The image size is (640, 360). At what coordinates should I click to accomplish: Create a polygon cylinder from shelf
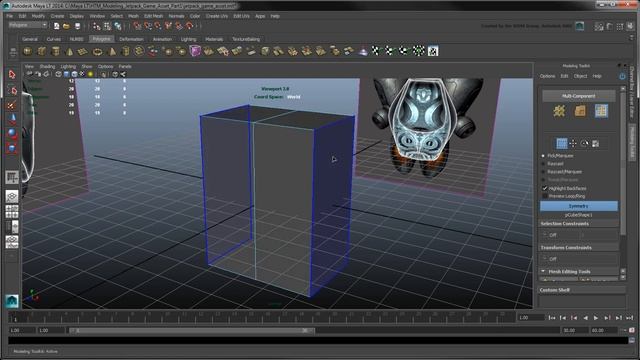(x=56, y=51)
